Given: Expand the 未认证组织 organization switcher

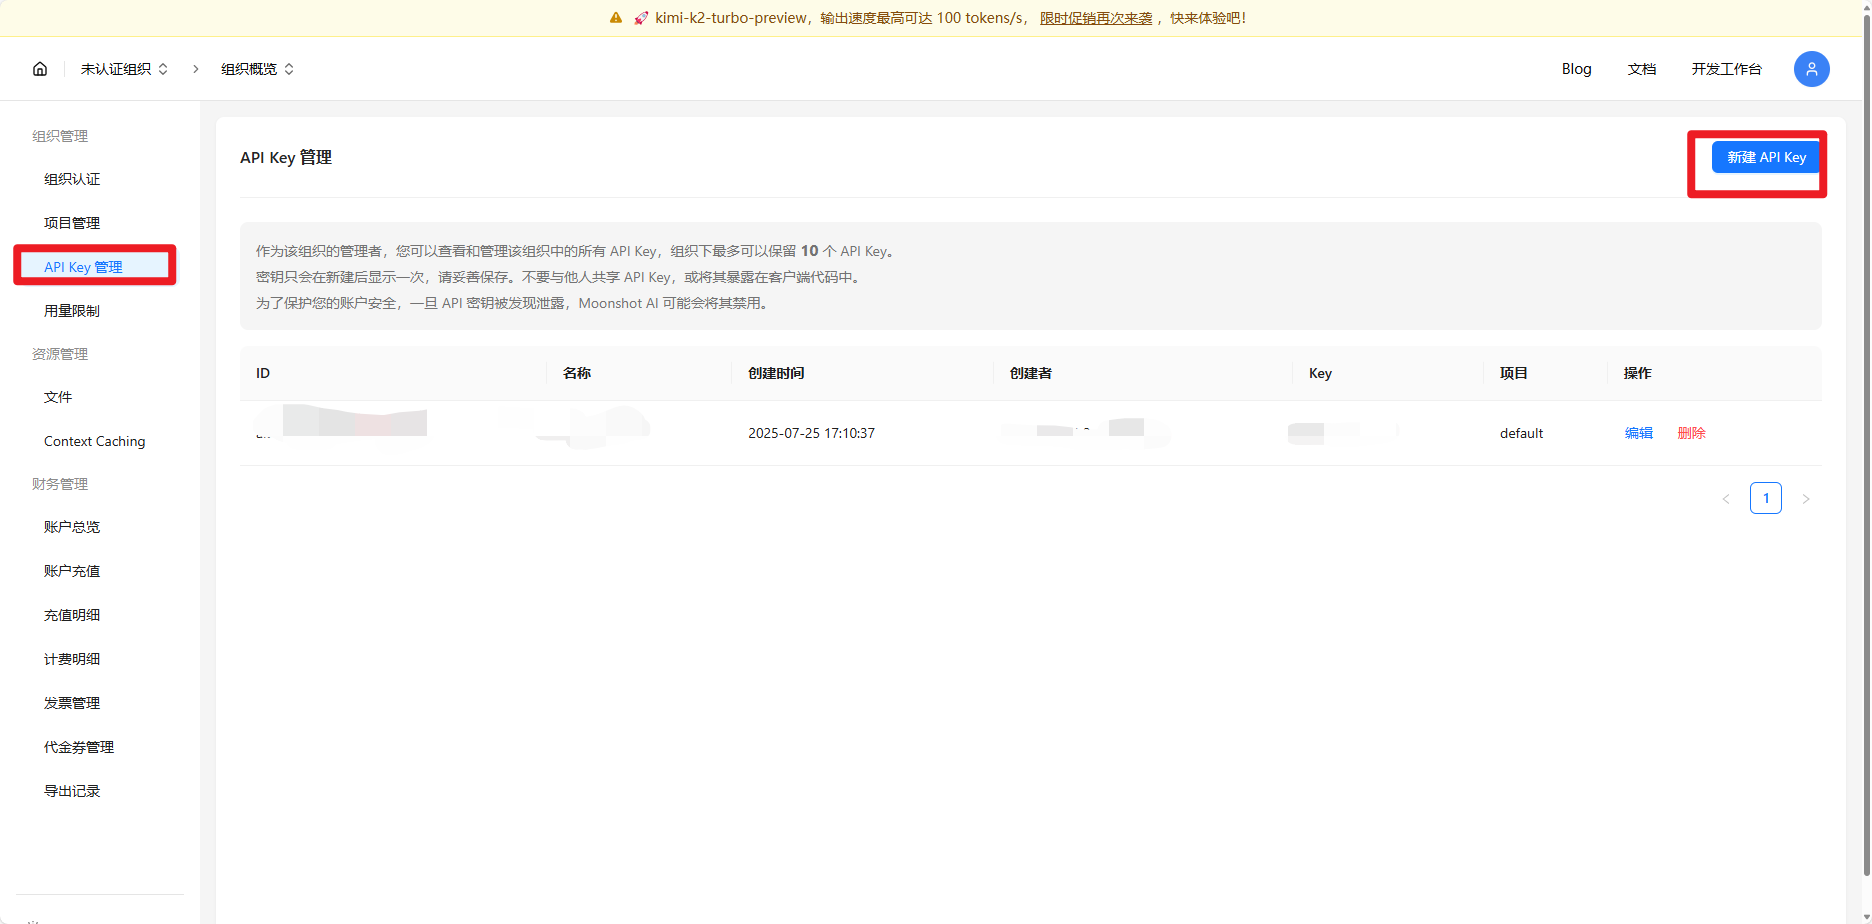Looking at the screenshot, I should point(124,69).
